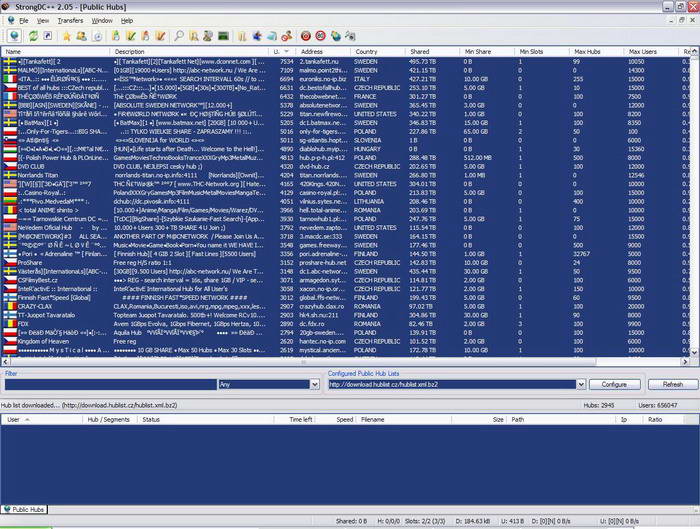The height and width of the screenshot is (529, 700).
Task: Open the Transfers menu
Action: tap(70, 21)
